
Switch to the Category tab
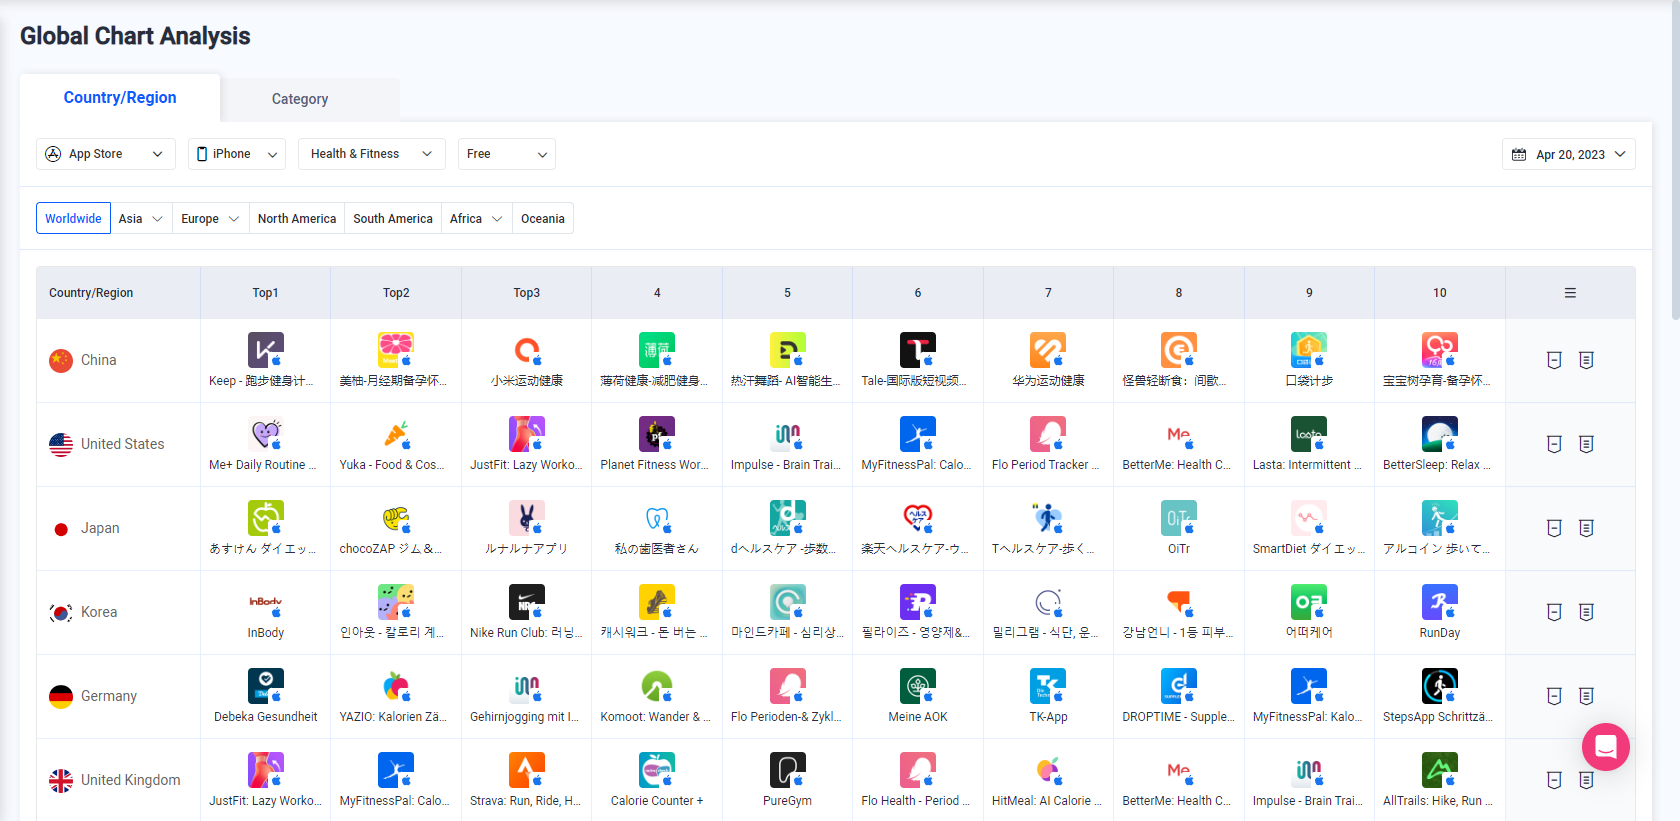(300, 99)
